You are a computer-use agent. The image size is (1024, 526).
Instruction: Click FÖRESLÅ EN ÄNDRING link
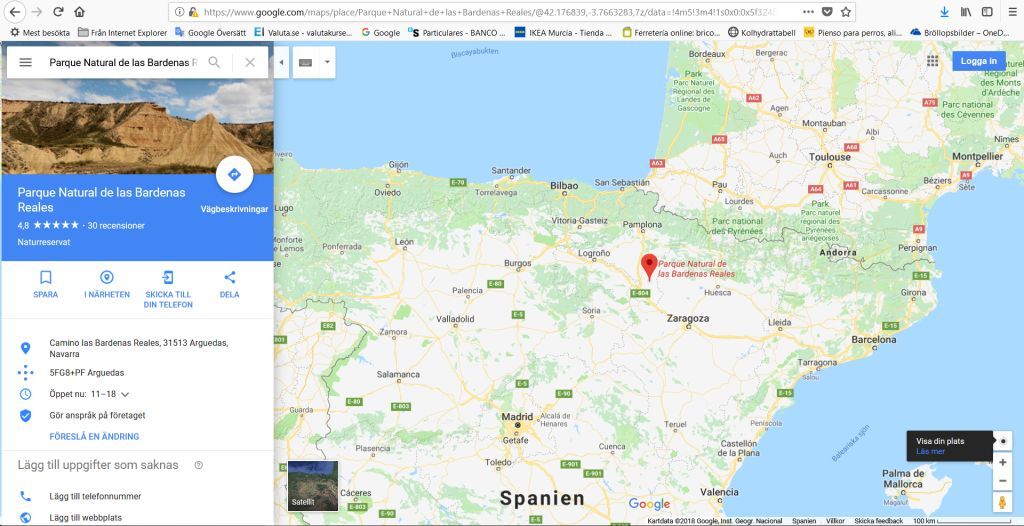94,436
